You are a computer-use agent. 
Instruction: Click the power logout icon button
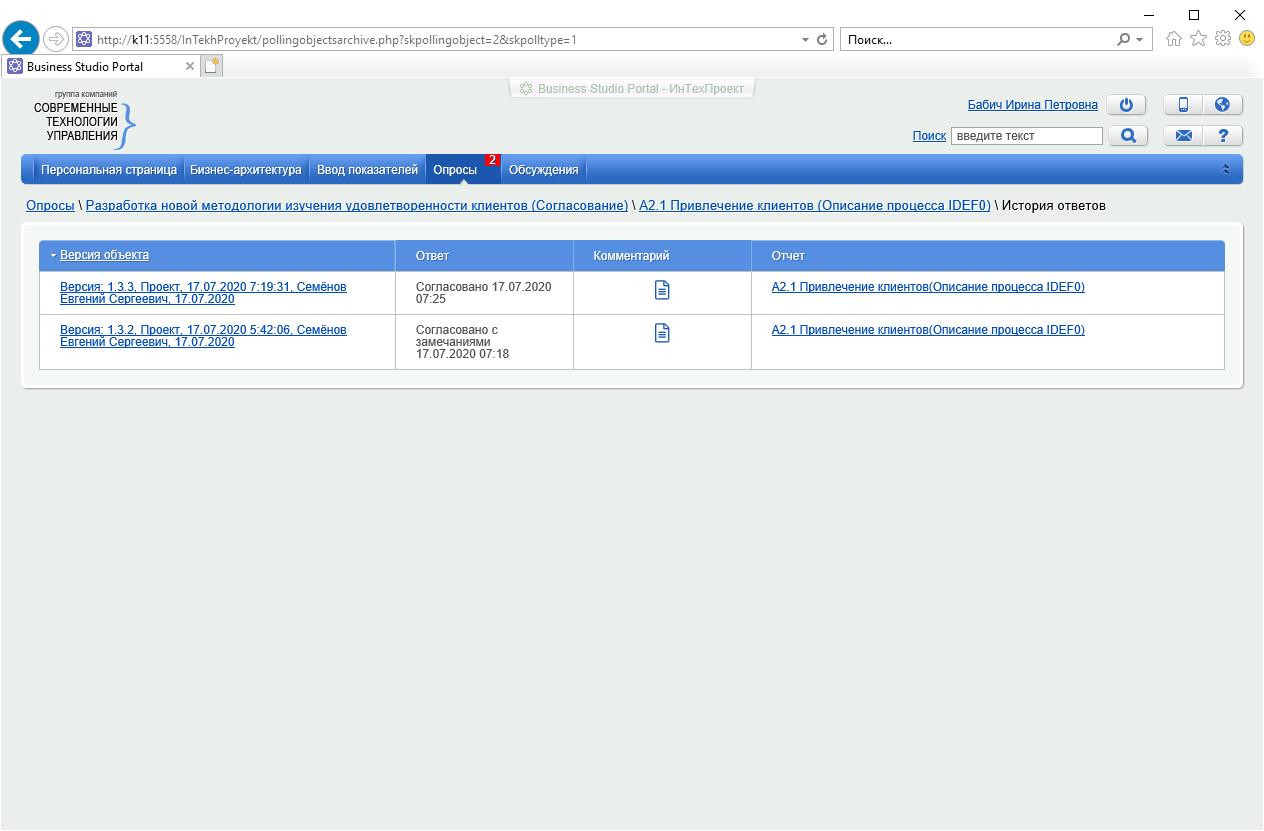pos(1126,105)
